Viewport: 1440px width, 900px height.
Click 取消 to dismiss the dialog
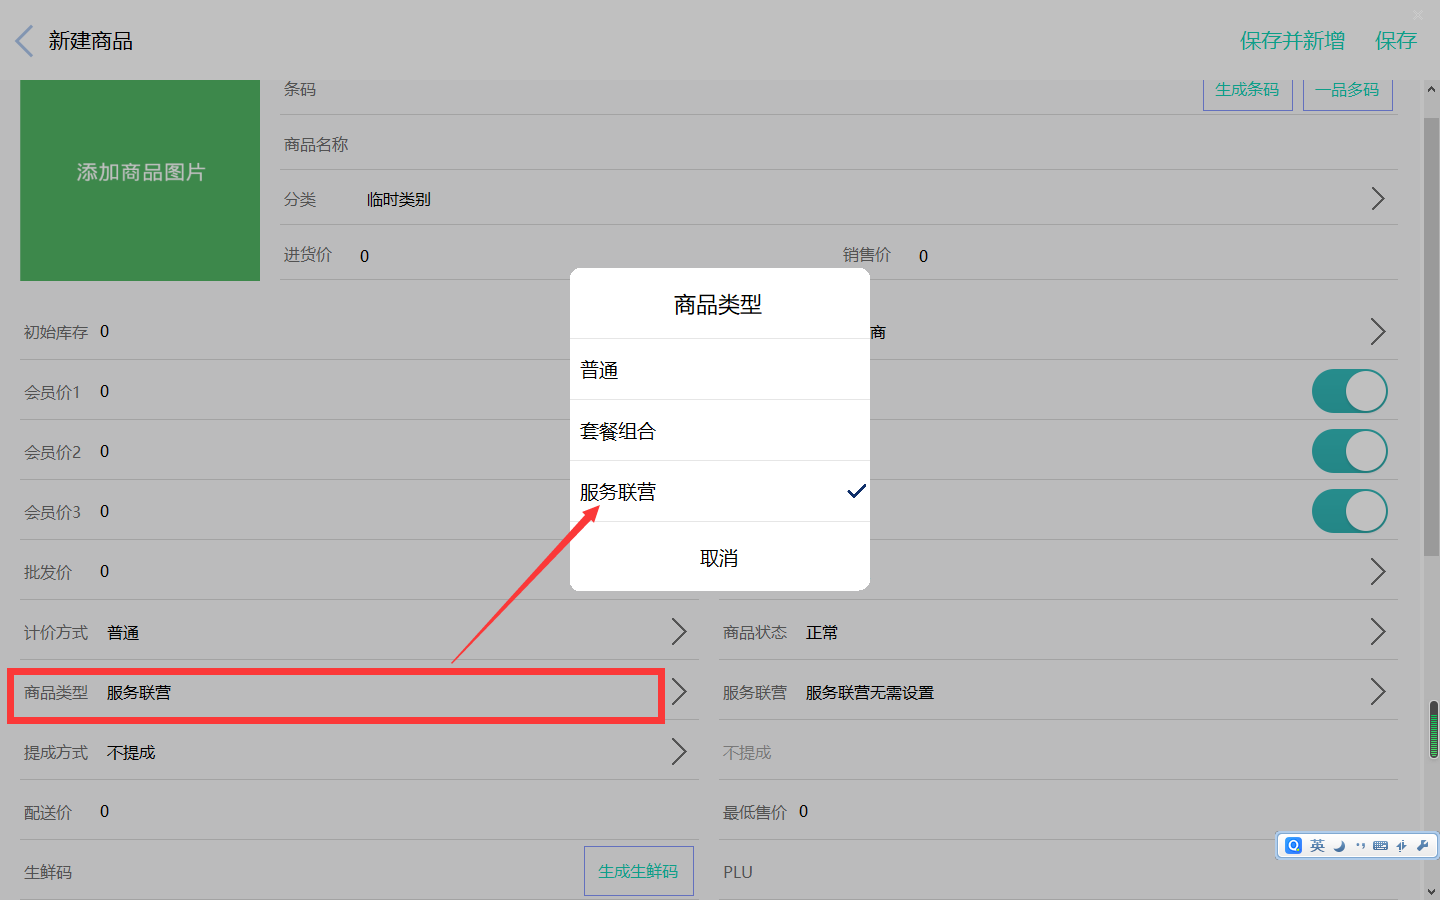(720, 557)
